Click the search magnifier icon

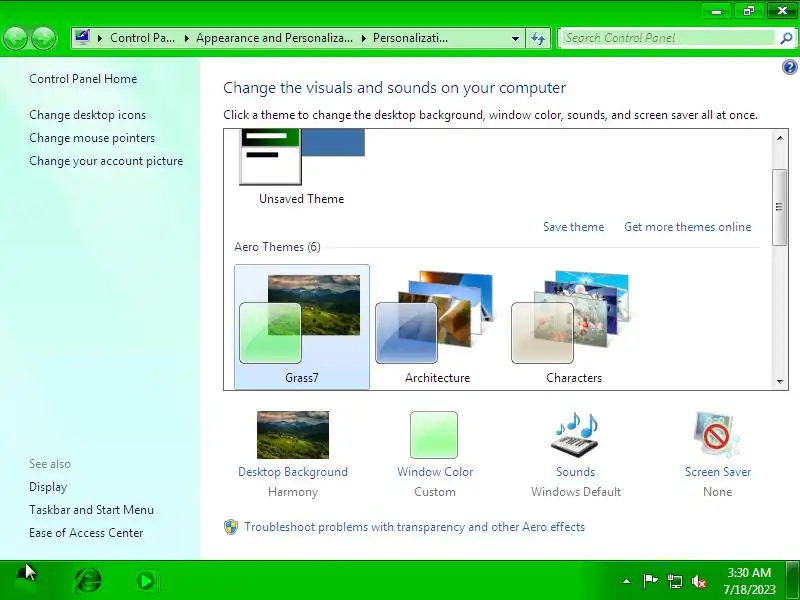coord(786,38)
